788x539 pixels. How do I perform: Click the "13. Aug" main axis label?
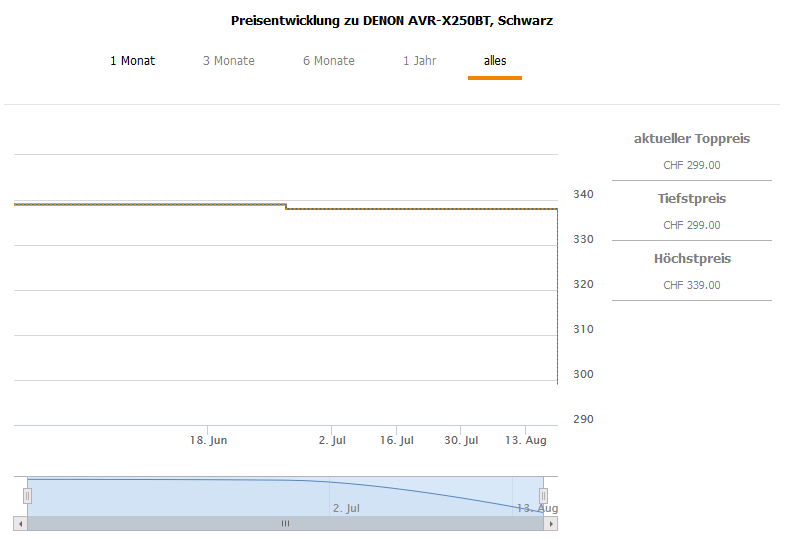(525, 440)
